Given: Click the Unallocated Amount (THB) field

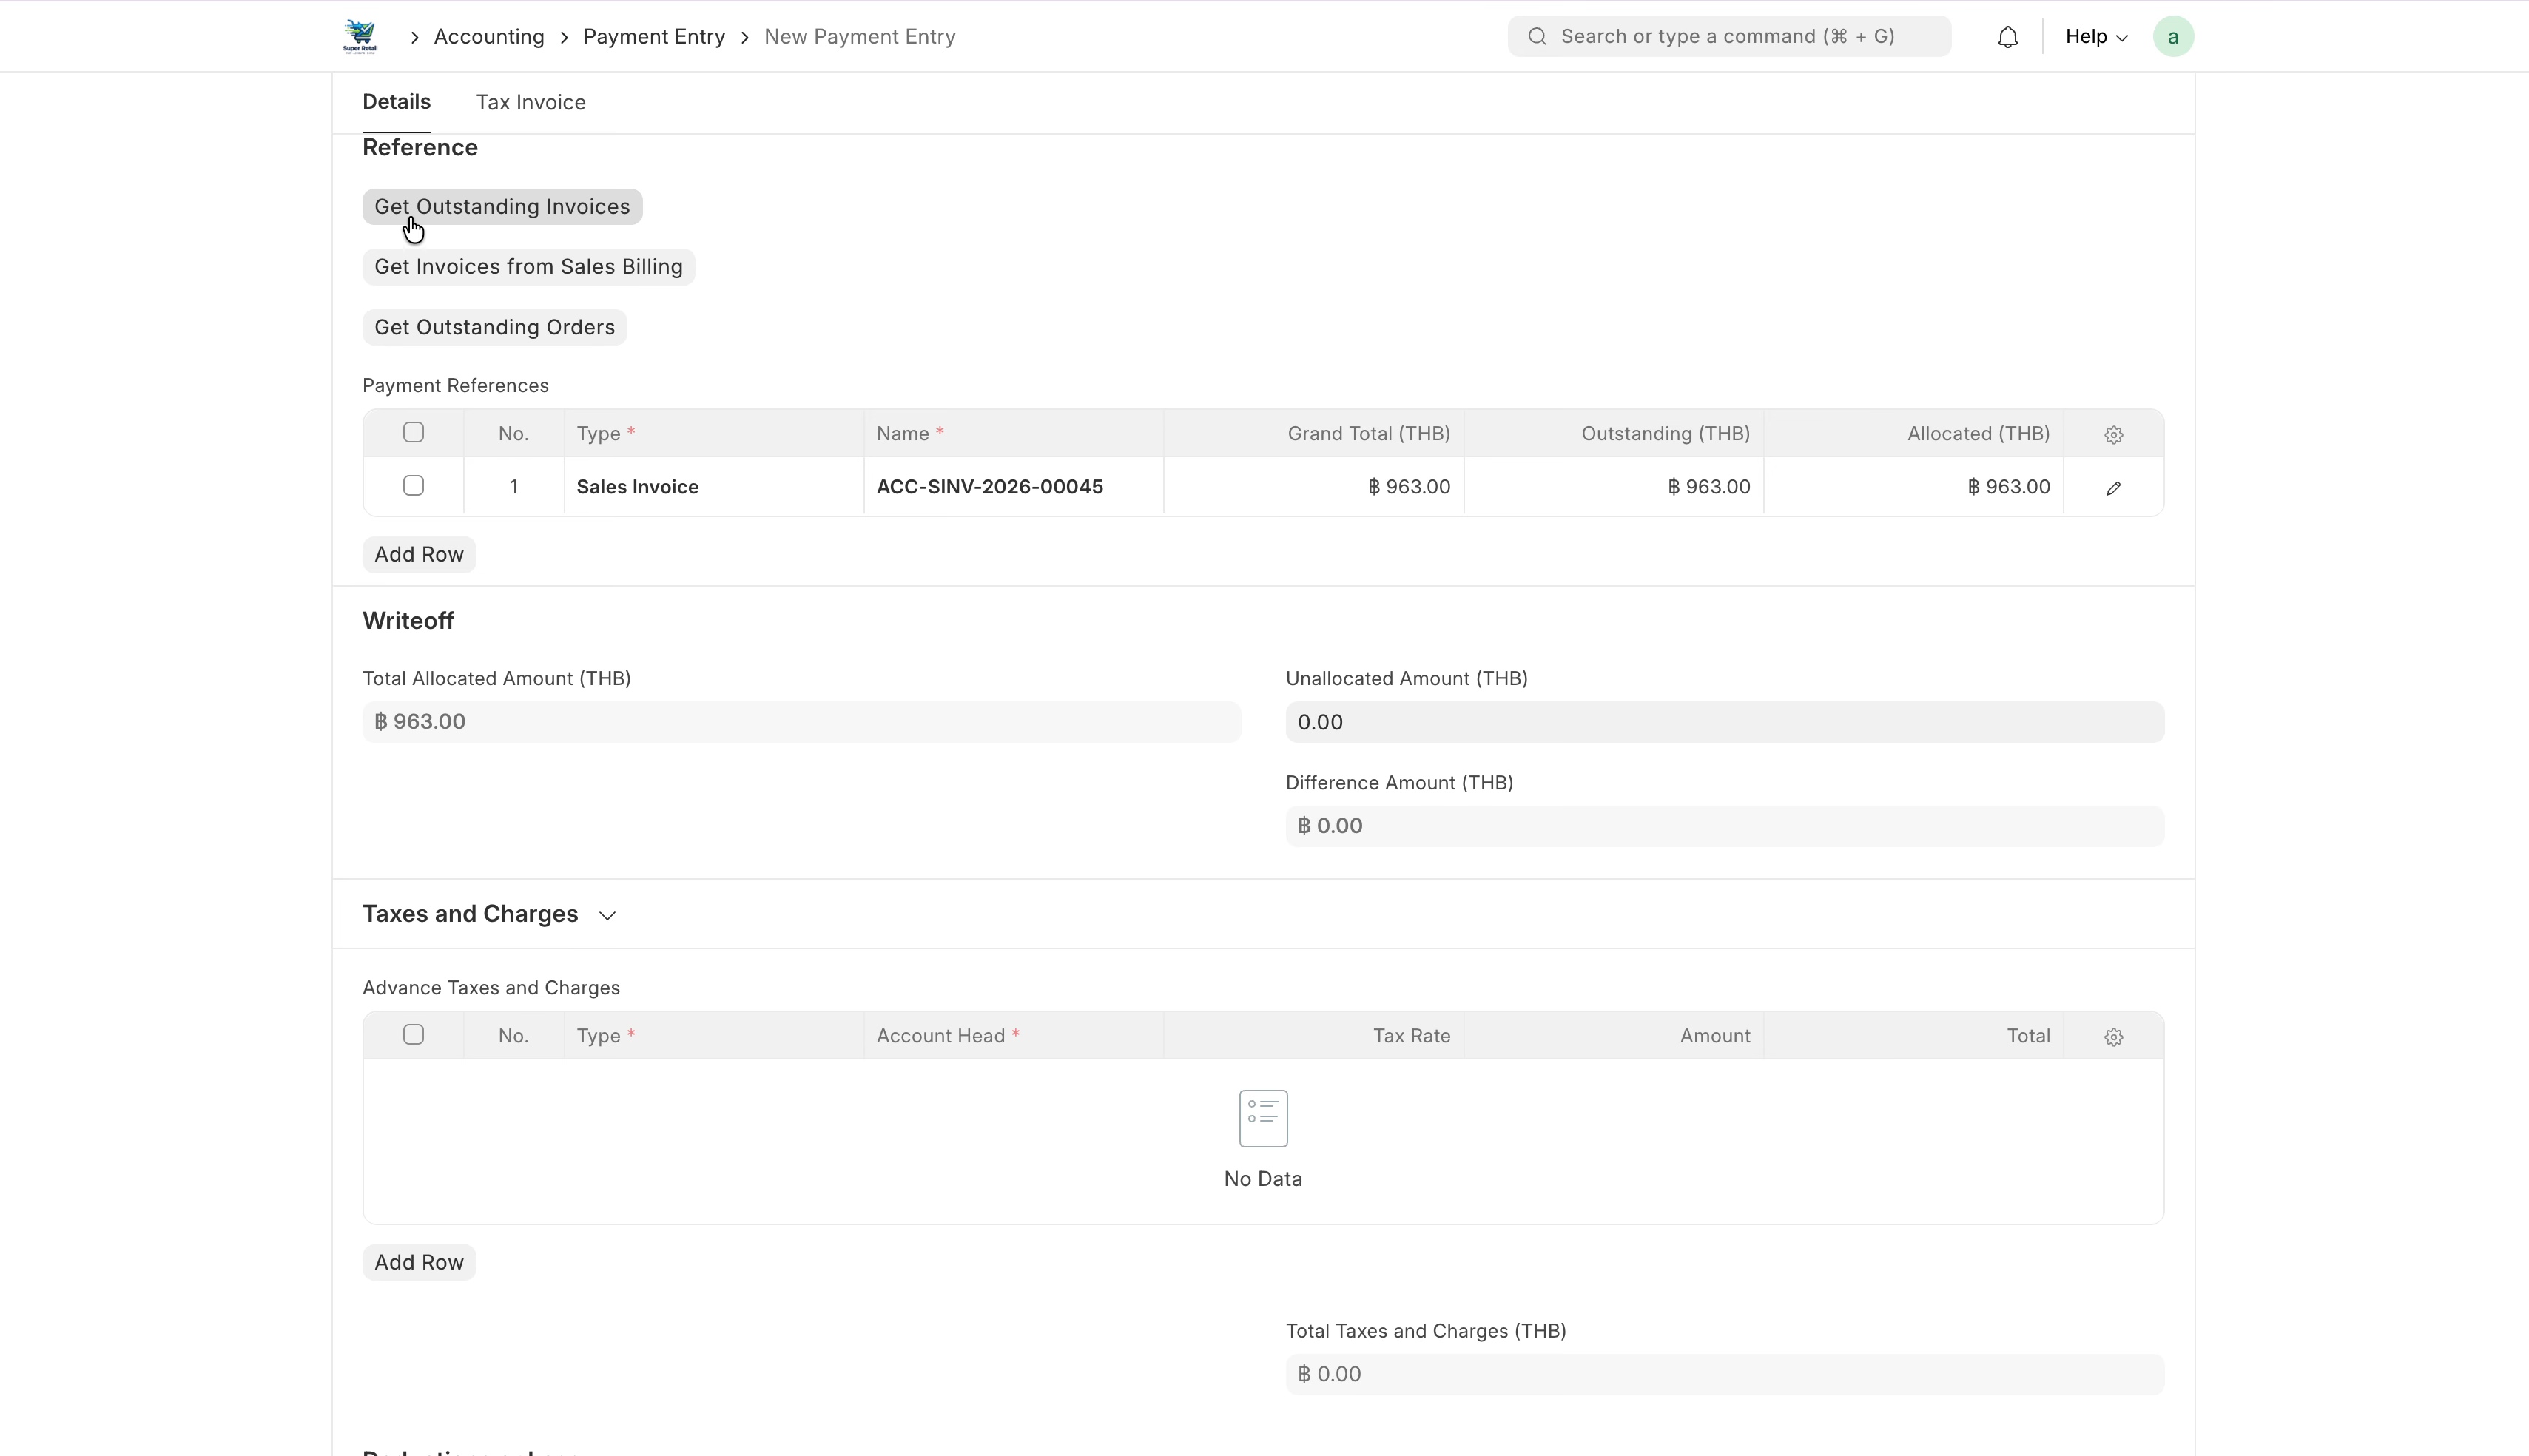Looking at the screenshot, I should click(1724, 722).
